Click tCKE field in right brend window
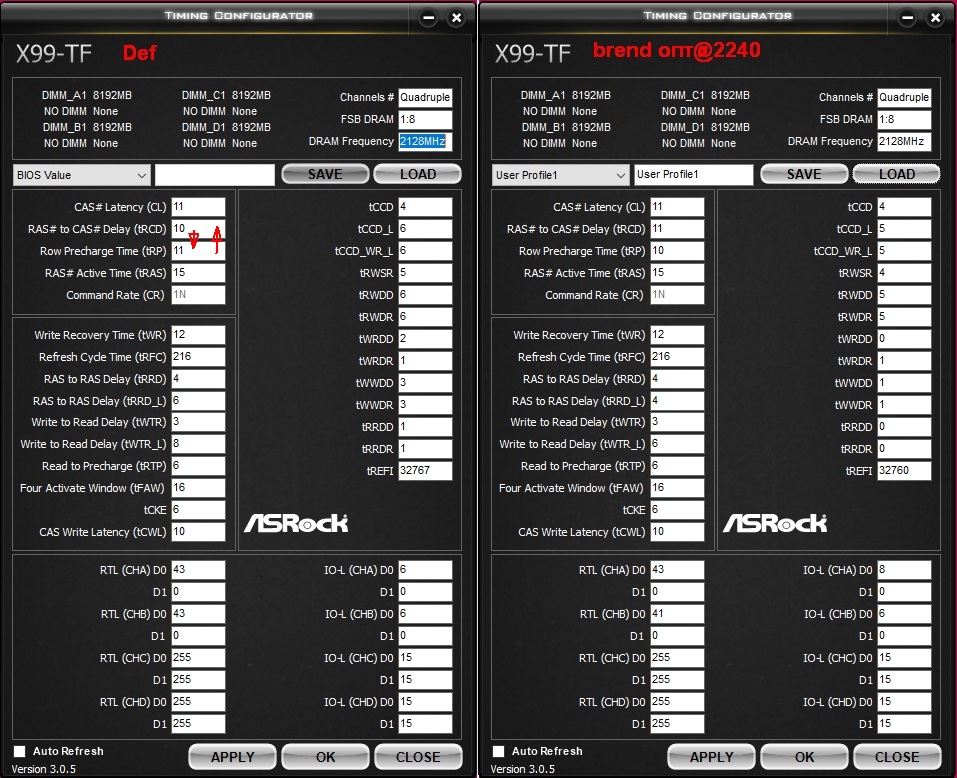The image size is (957, 778). click(x=677, y=510)
